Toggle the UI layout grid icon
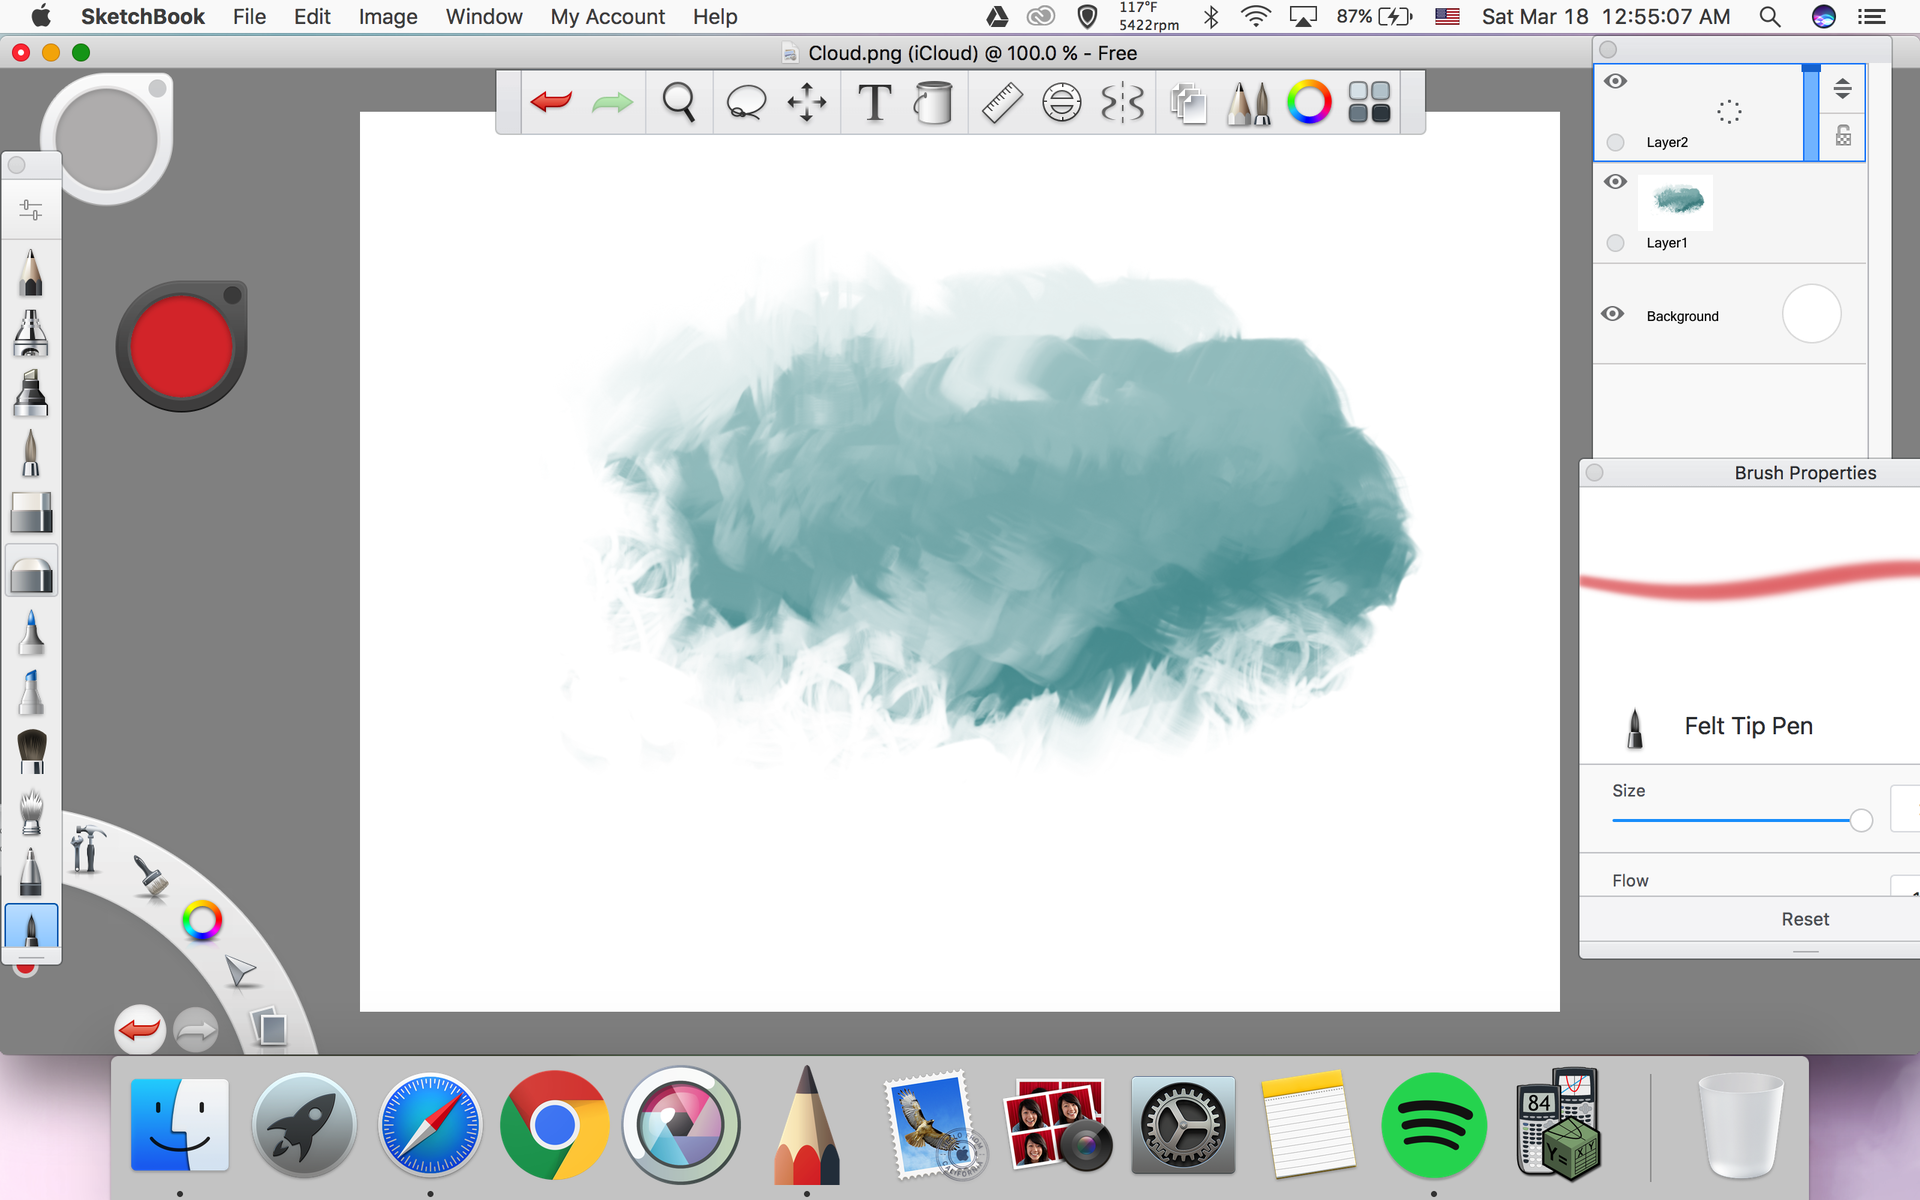This screenshot has width=1920, height=1200. click(1369, 102)
